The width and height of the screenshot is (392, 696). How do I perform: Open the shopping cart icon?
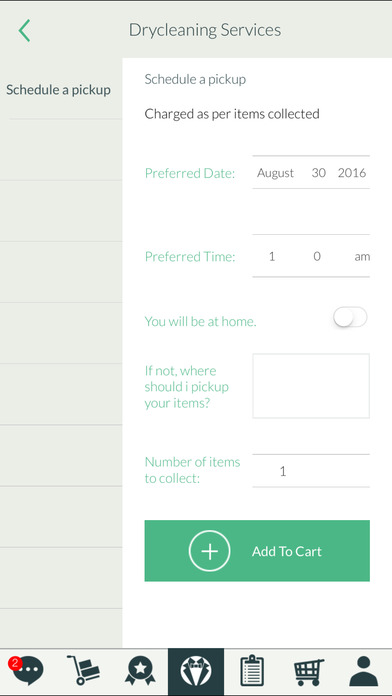[x=309, y=671]
